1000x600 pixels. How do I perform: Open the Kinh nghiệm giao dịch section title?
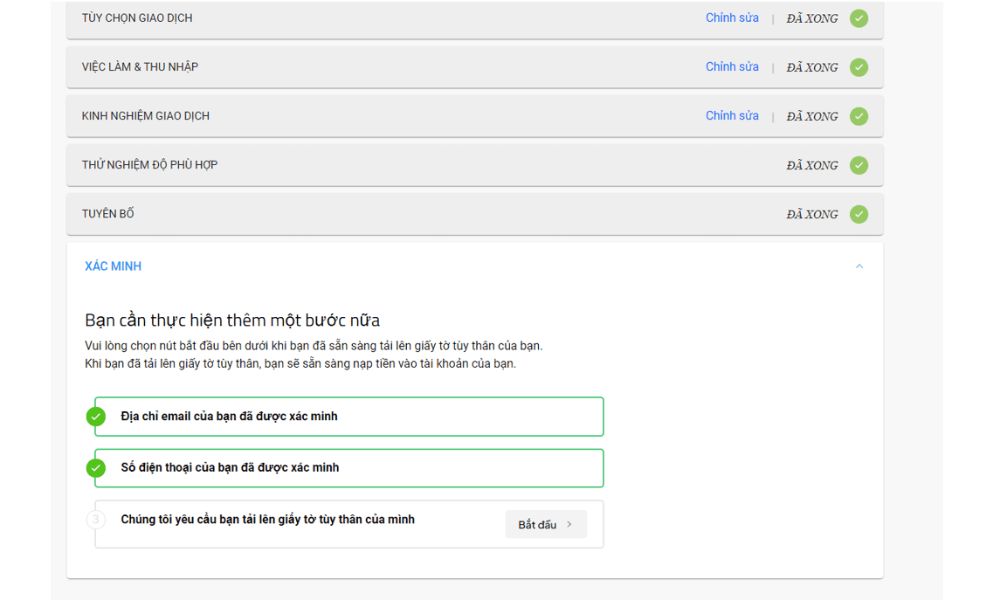(146, 116)
